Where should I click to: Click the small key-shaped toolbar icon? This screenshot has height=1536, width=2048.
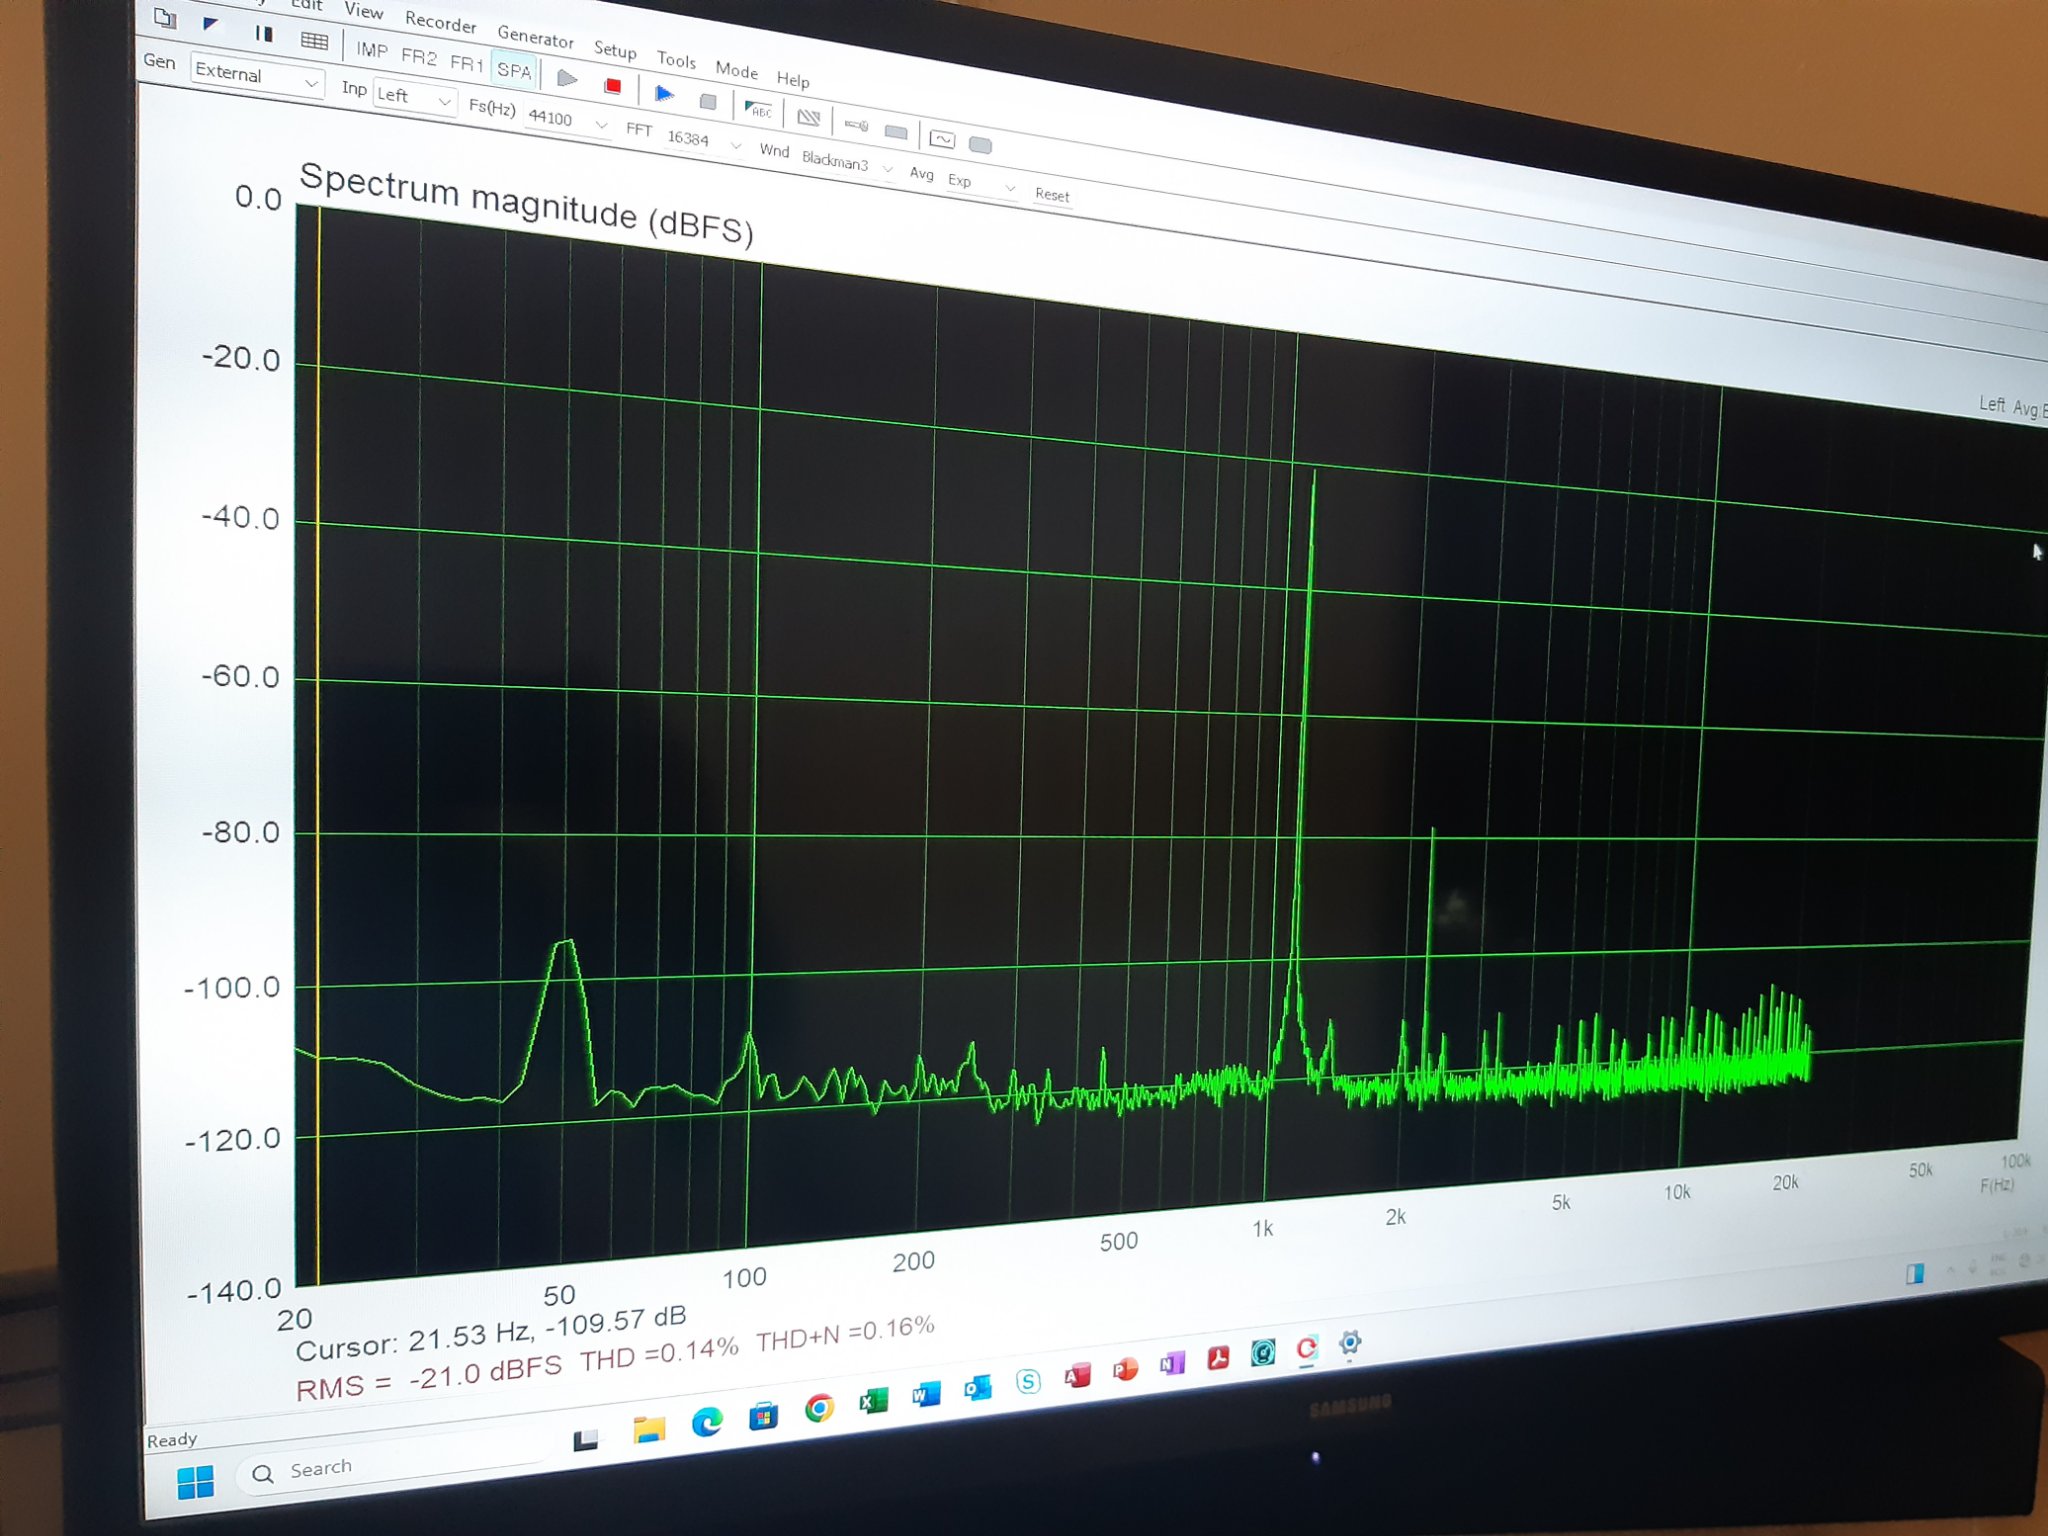pyautogui.click(x=856, y=125)
